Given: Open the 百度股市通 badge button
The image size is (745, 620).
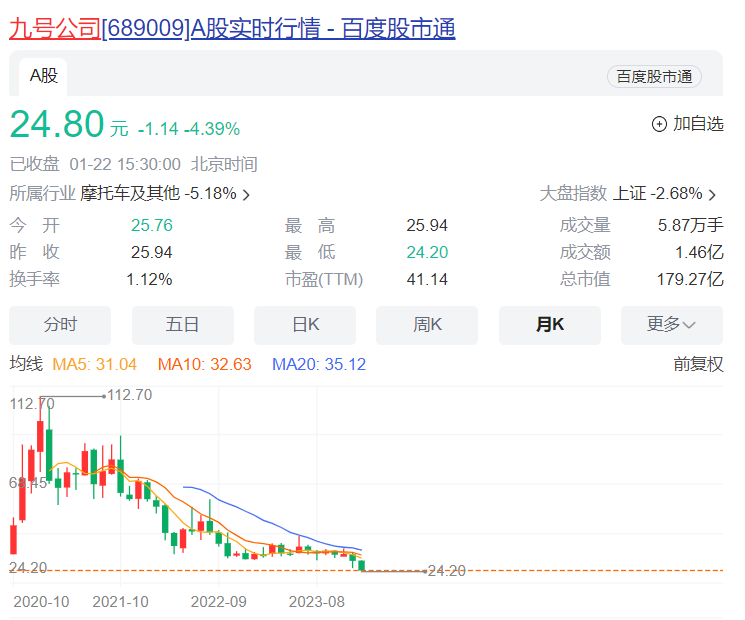Looking at the screenshot, I should (x=654, y=76).
